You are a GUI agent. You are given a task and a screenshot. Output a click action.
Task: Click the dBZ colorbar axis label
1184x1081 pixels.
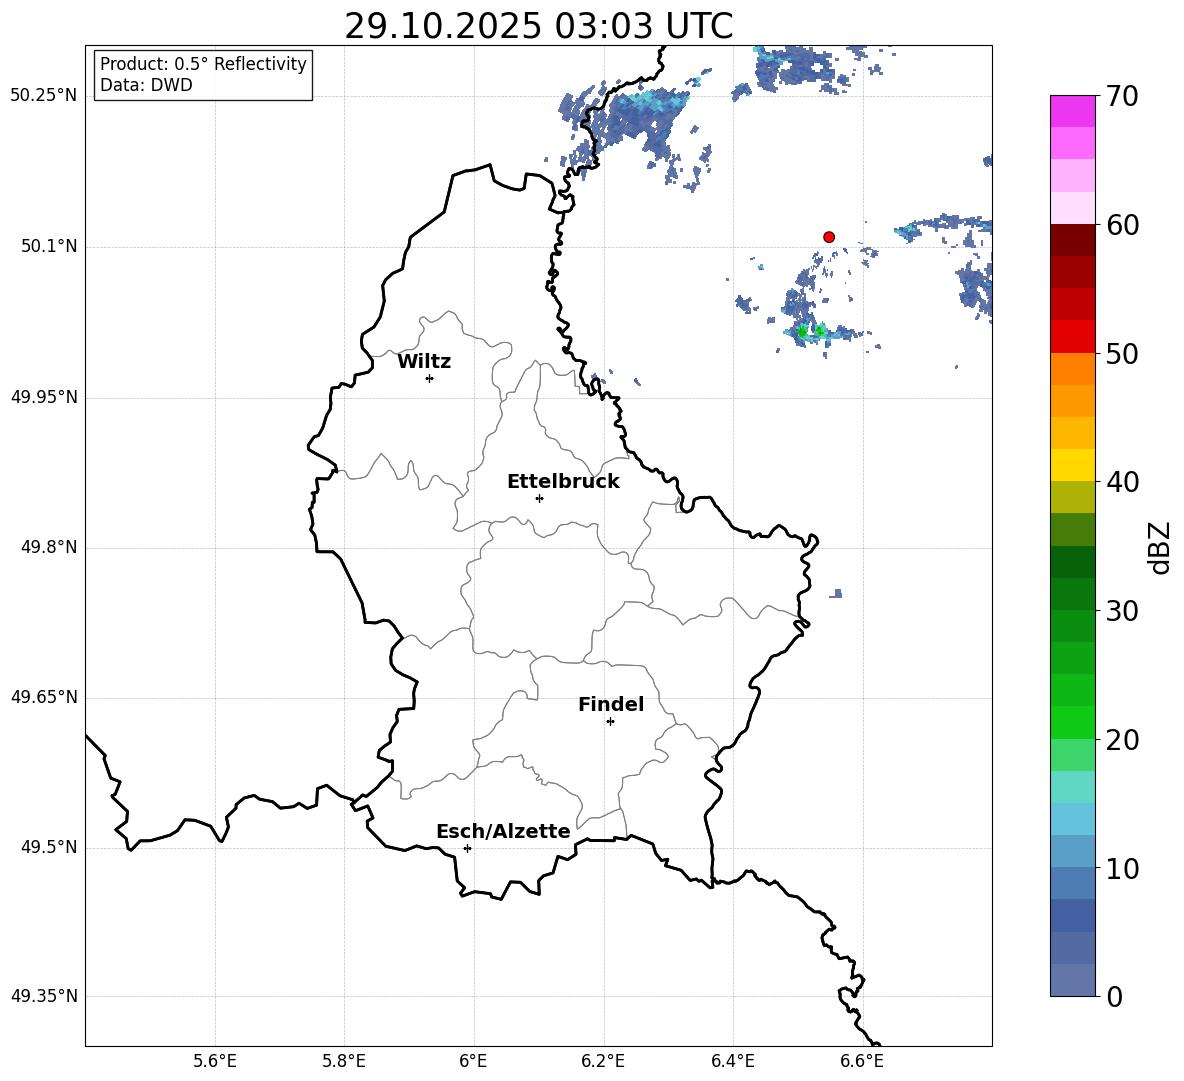coord(1161,547)
